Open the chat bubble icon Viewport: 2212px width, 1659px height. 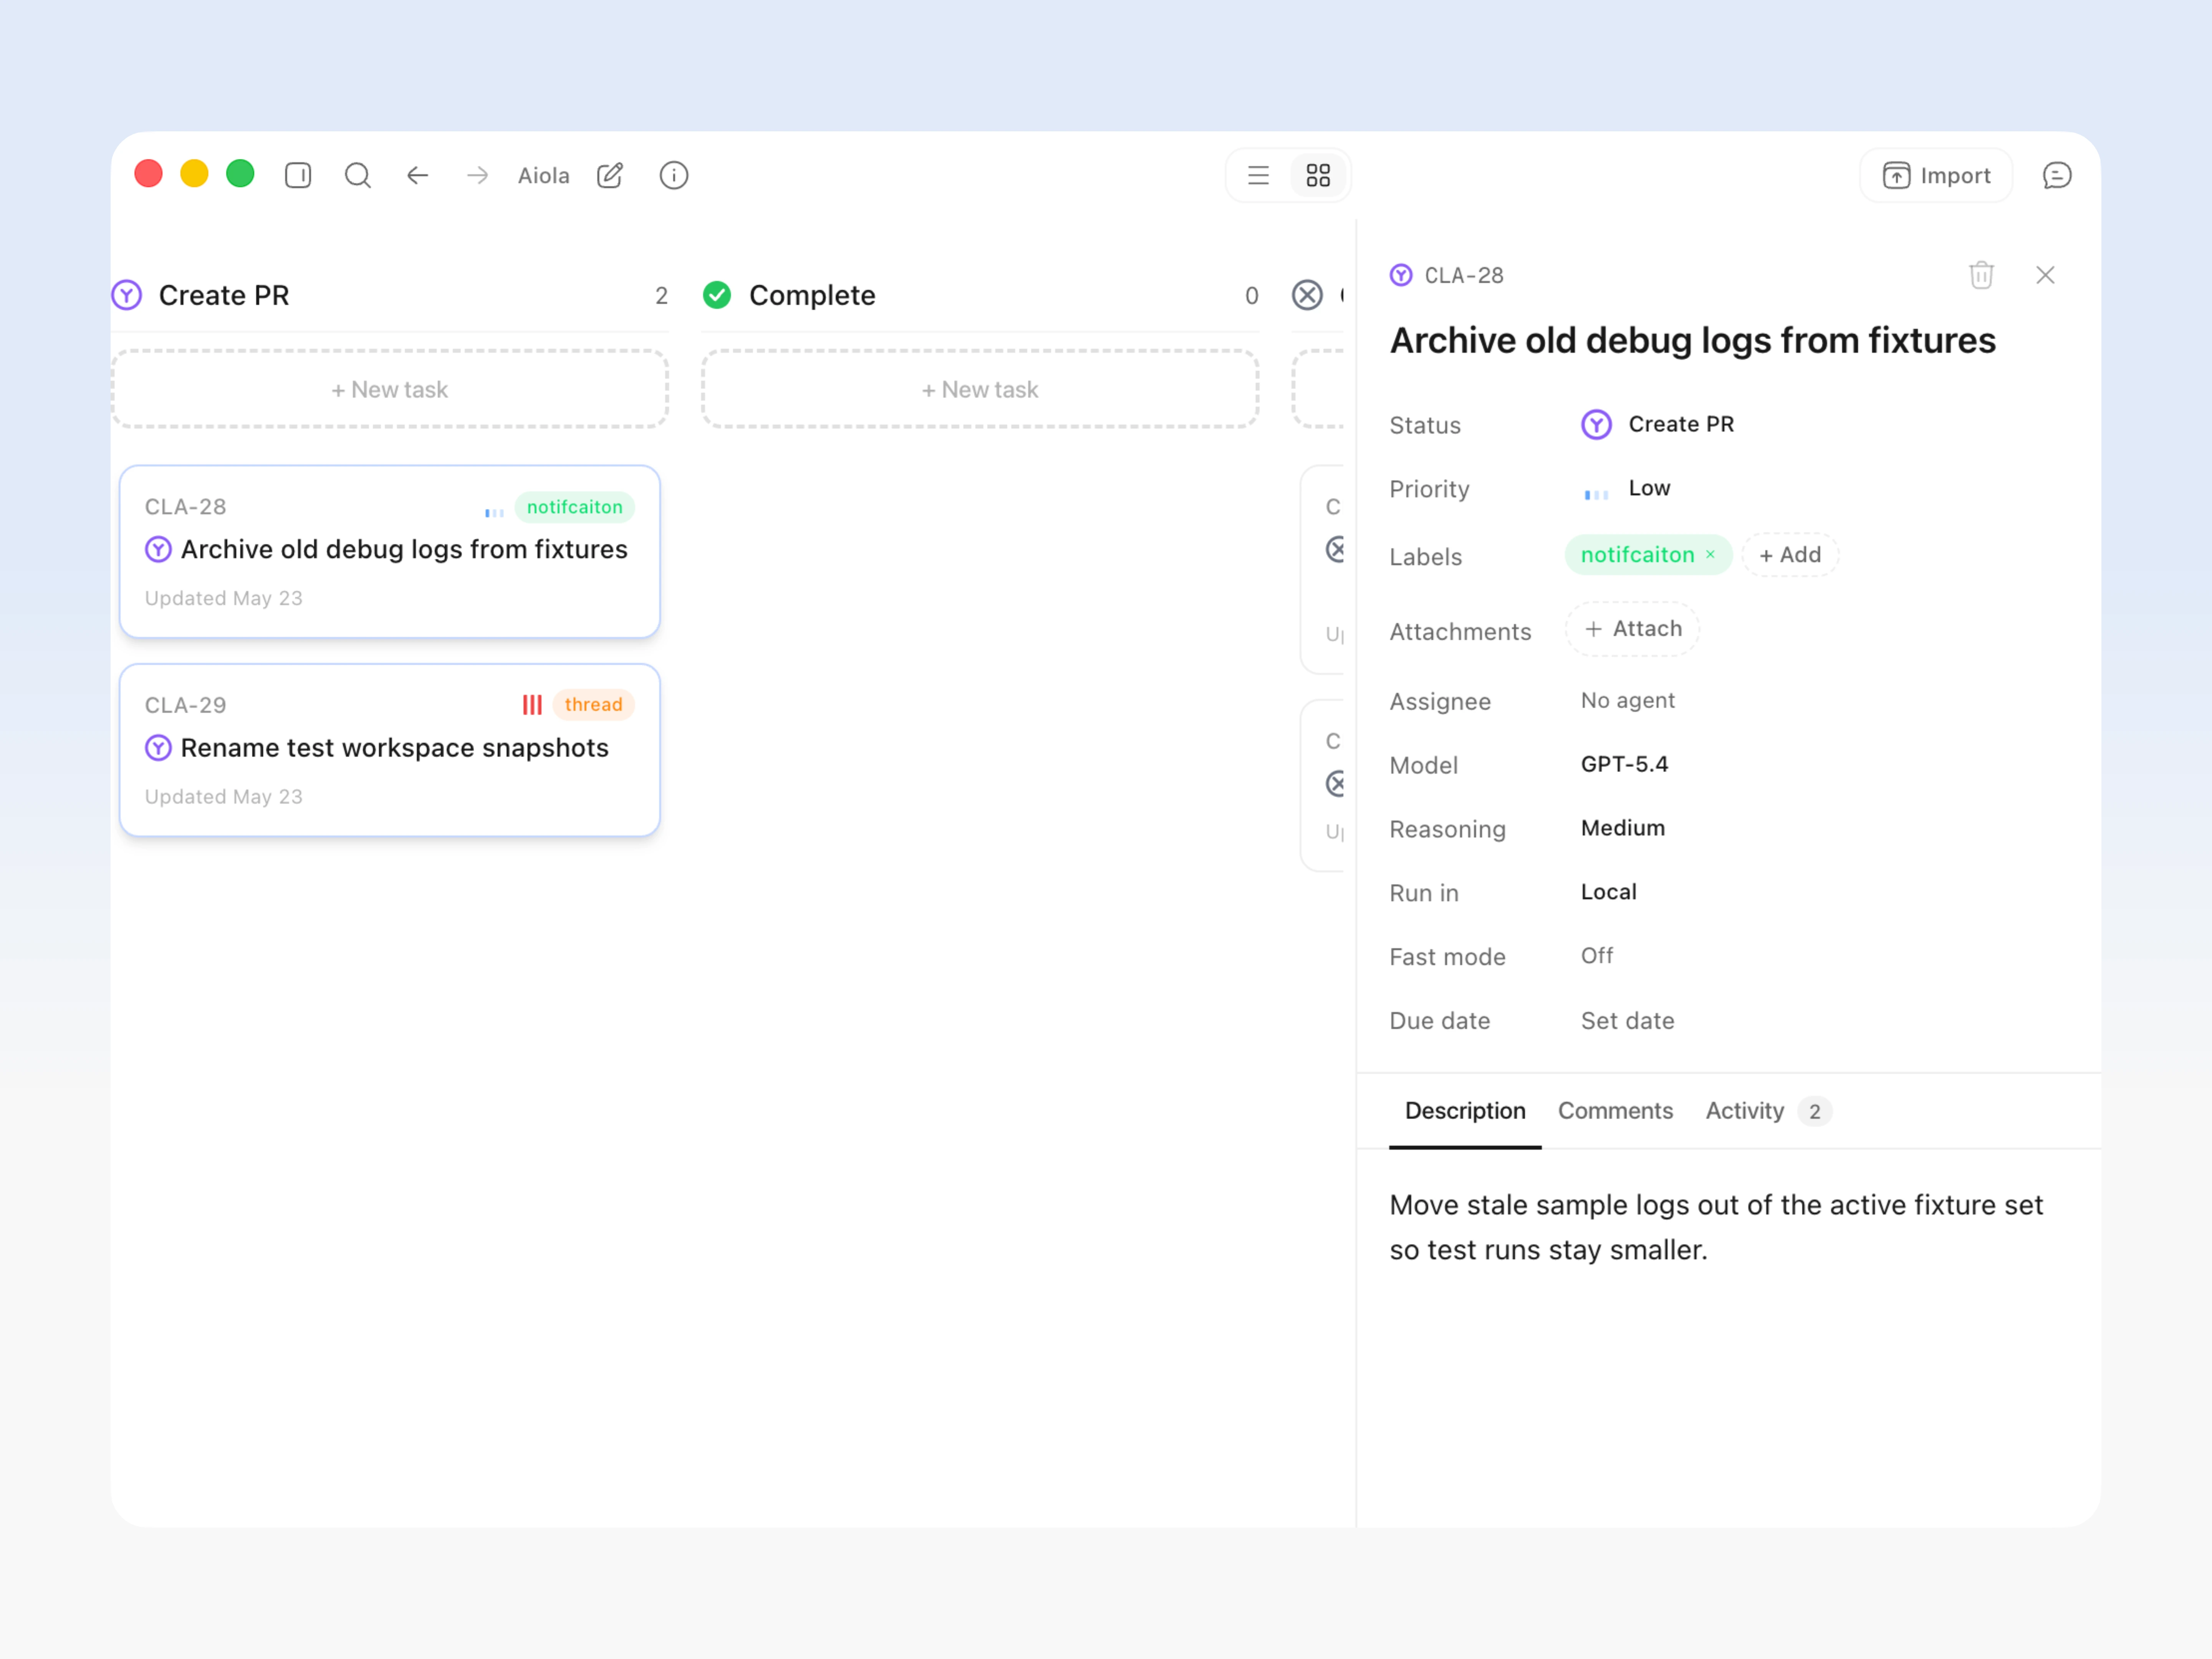[x=2056, y=175]
